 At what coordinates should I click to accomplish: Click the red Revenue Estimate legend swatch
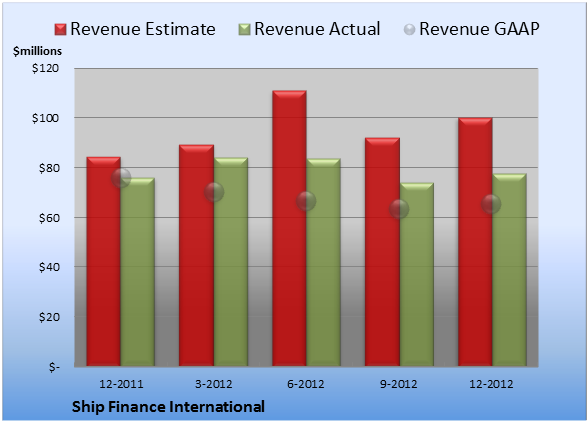pos(60,30)
